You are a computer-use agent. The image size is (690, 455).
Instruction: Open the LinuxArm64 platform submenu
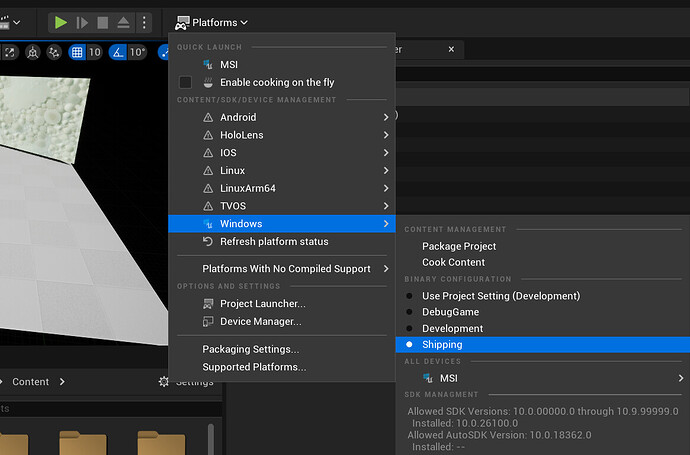tap(282, 188)
